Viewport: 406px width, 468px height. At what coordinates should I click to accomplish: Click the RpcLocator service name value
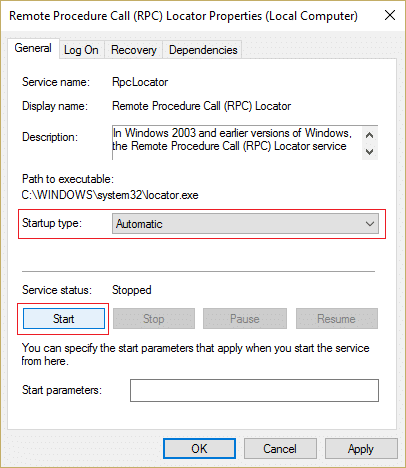click(x=140, y=82)
